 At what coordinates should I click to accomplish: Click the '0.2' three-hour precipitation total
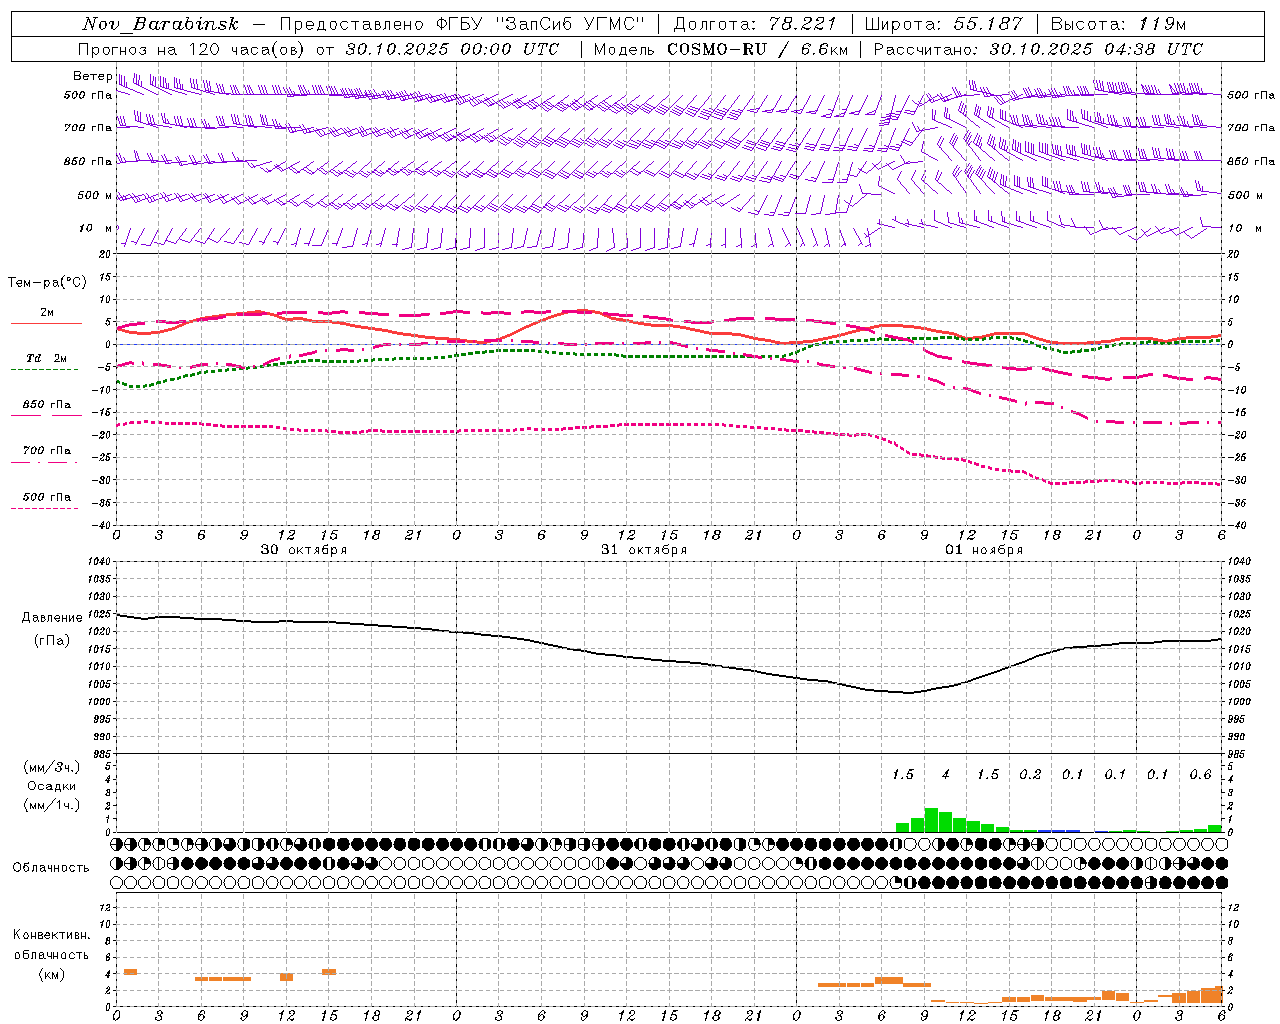click(x=1030, y=775)
